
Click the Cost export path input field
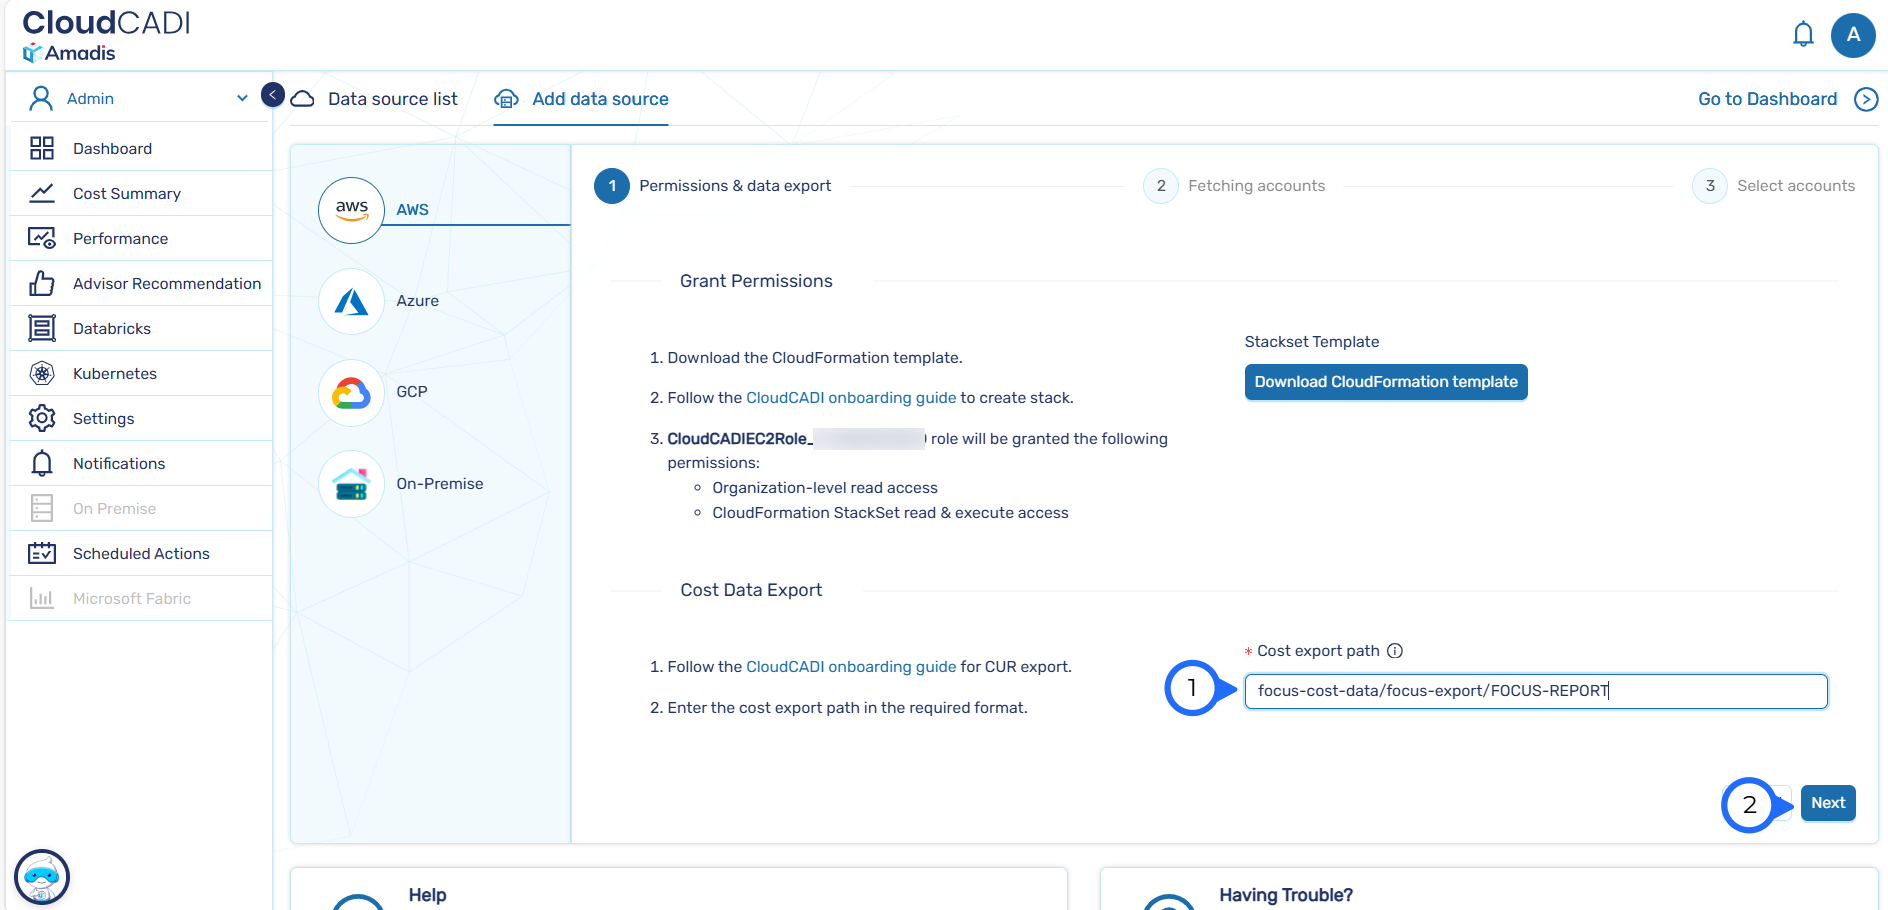click(x=1535, y=691)
